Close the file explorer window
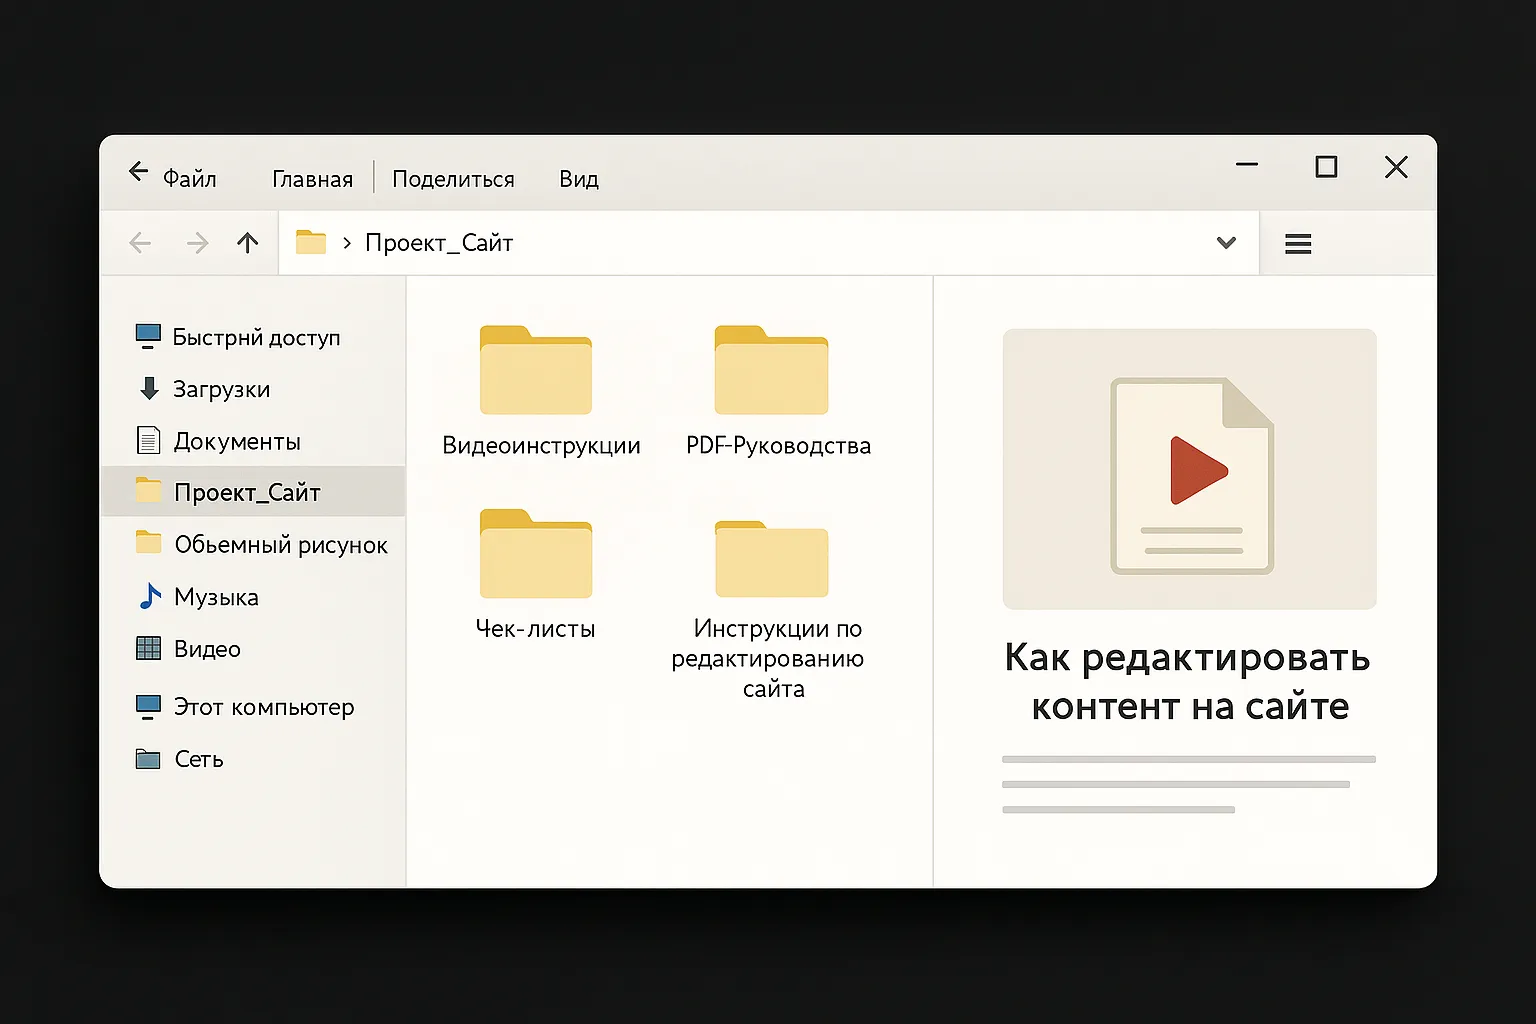The height and width of the screenshot is (1024, 1536). 1396,167
